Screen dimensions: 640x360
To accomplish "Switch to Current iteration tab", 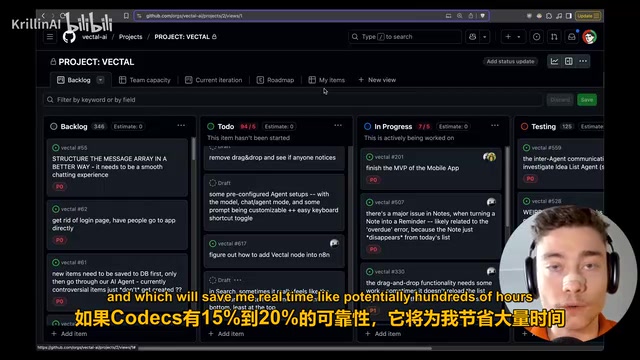I will coord(213,80).
